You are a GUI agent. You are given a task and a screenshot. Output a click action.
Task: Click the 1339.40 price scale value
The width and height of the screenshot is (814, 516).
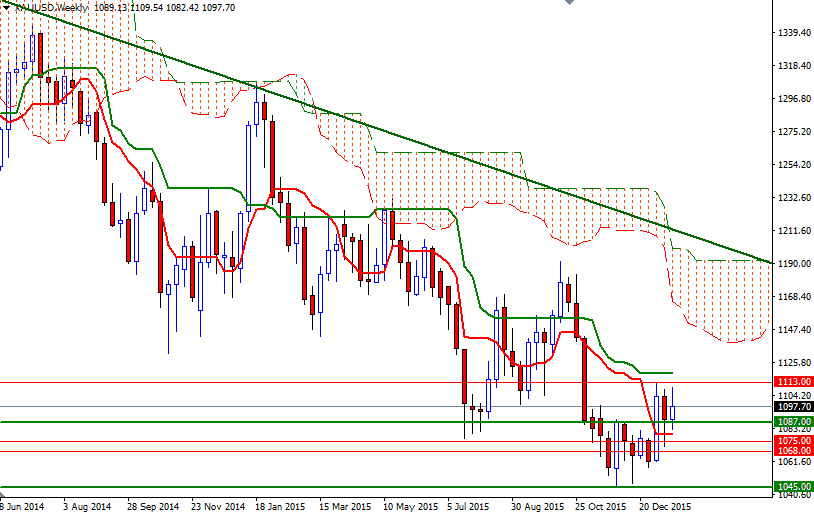tap(794, 33)
